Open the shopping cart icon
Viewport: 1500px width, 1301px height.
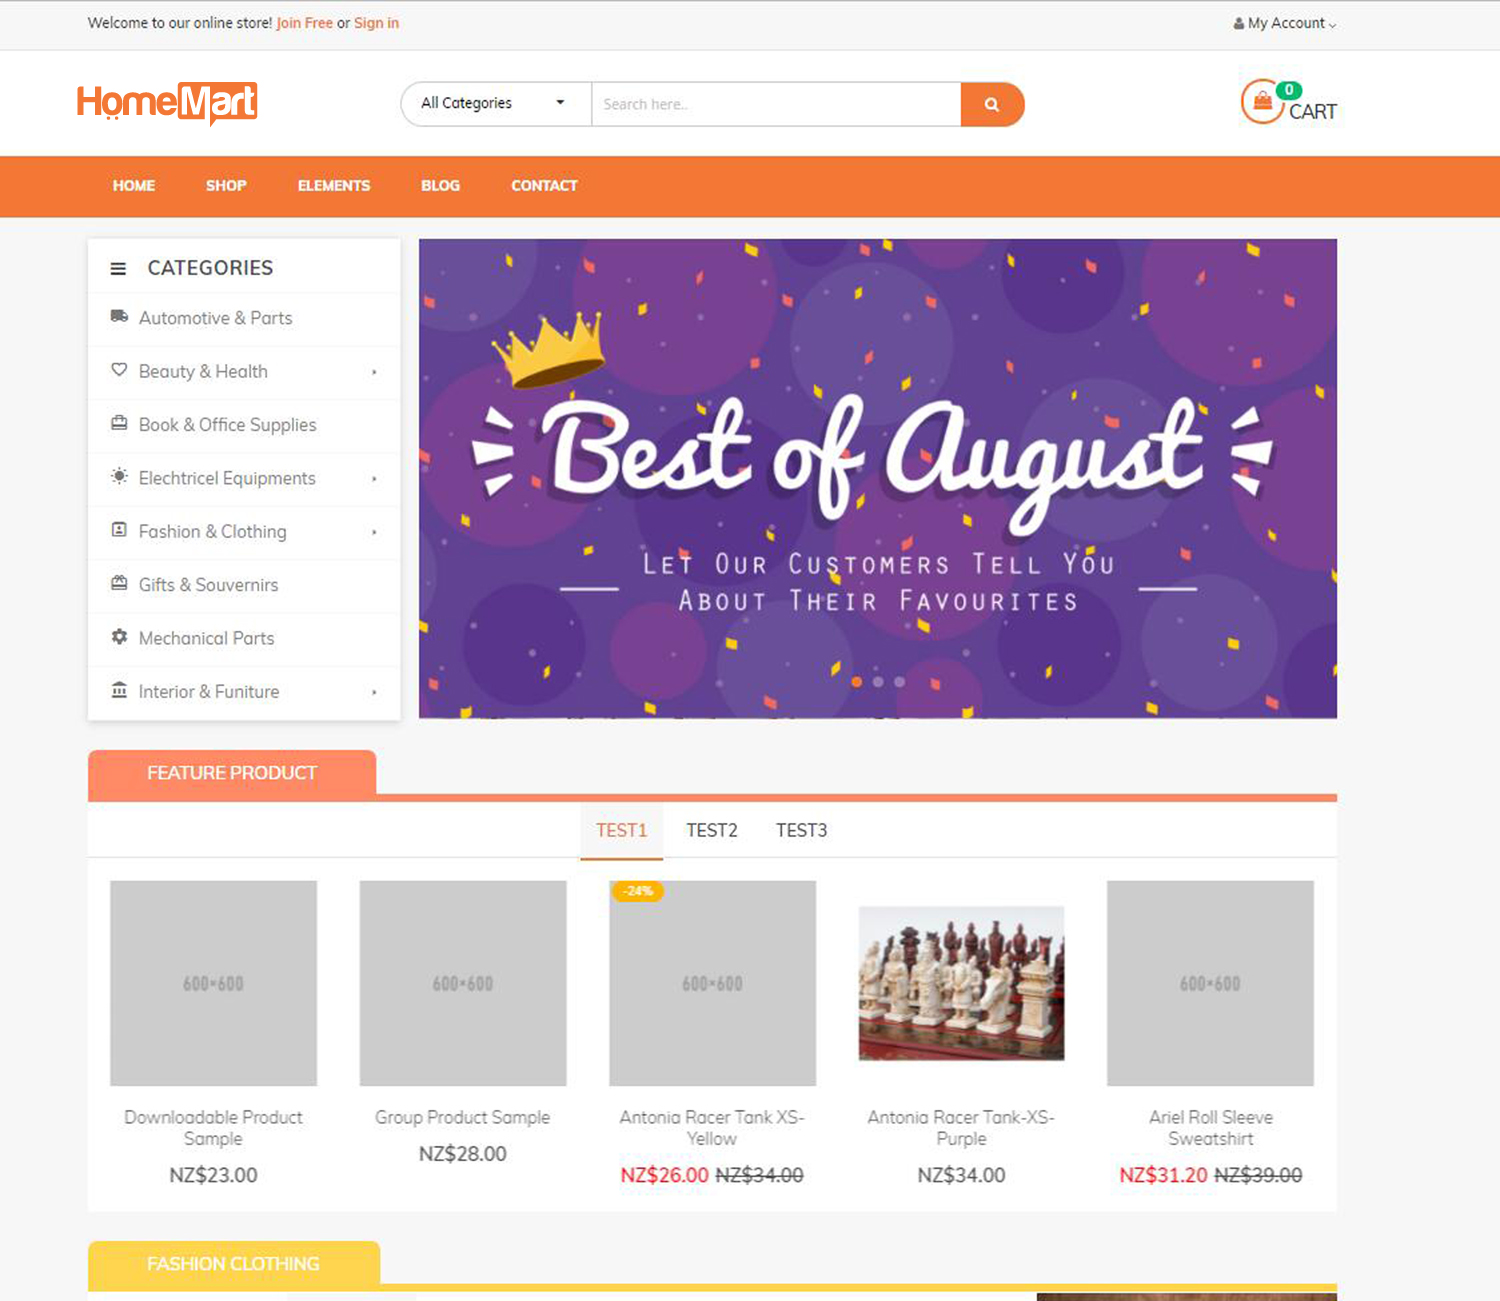1263,102
